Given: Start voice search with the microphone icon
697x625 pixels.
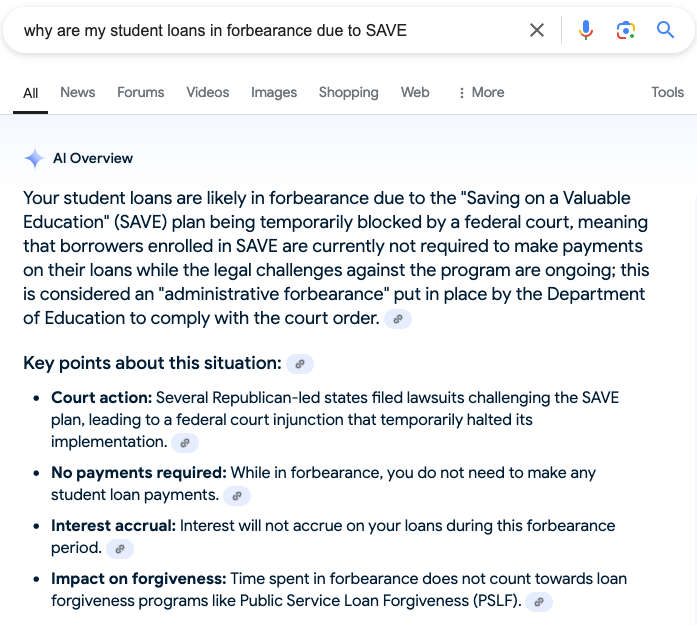Looking at the screenshot, I should [585, 30].
